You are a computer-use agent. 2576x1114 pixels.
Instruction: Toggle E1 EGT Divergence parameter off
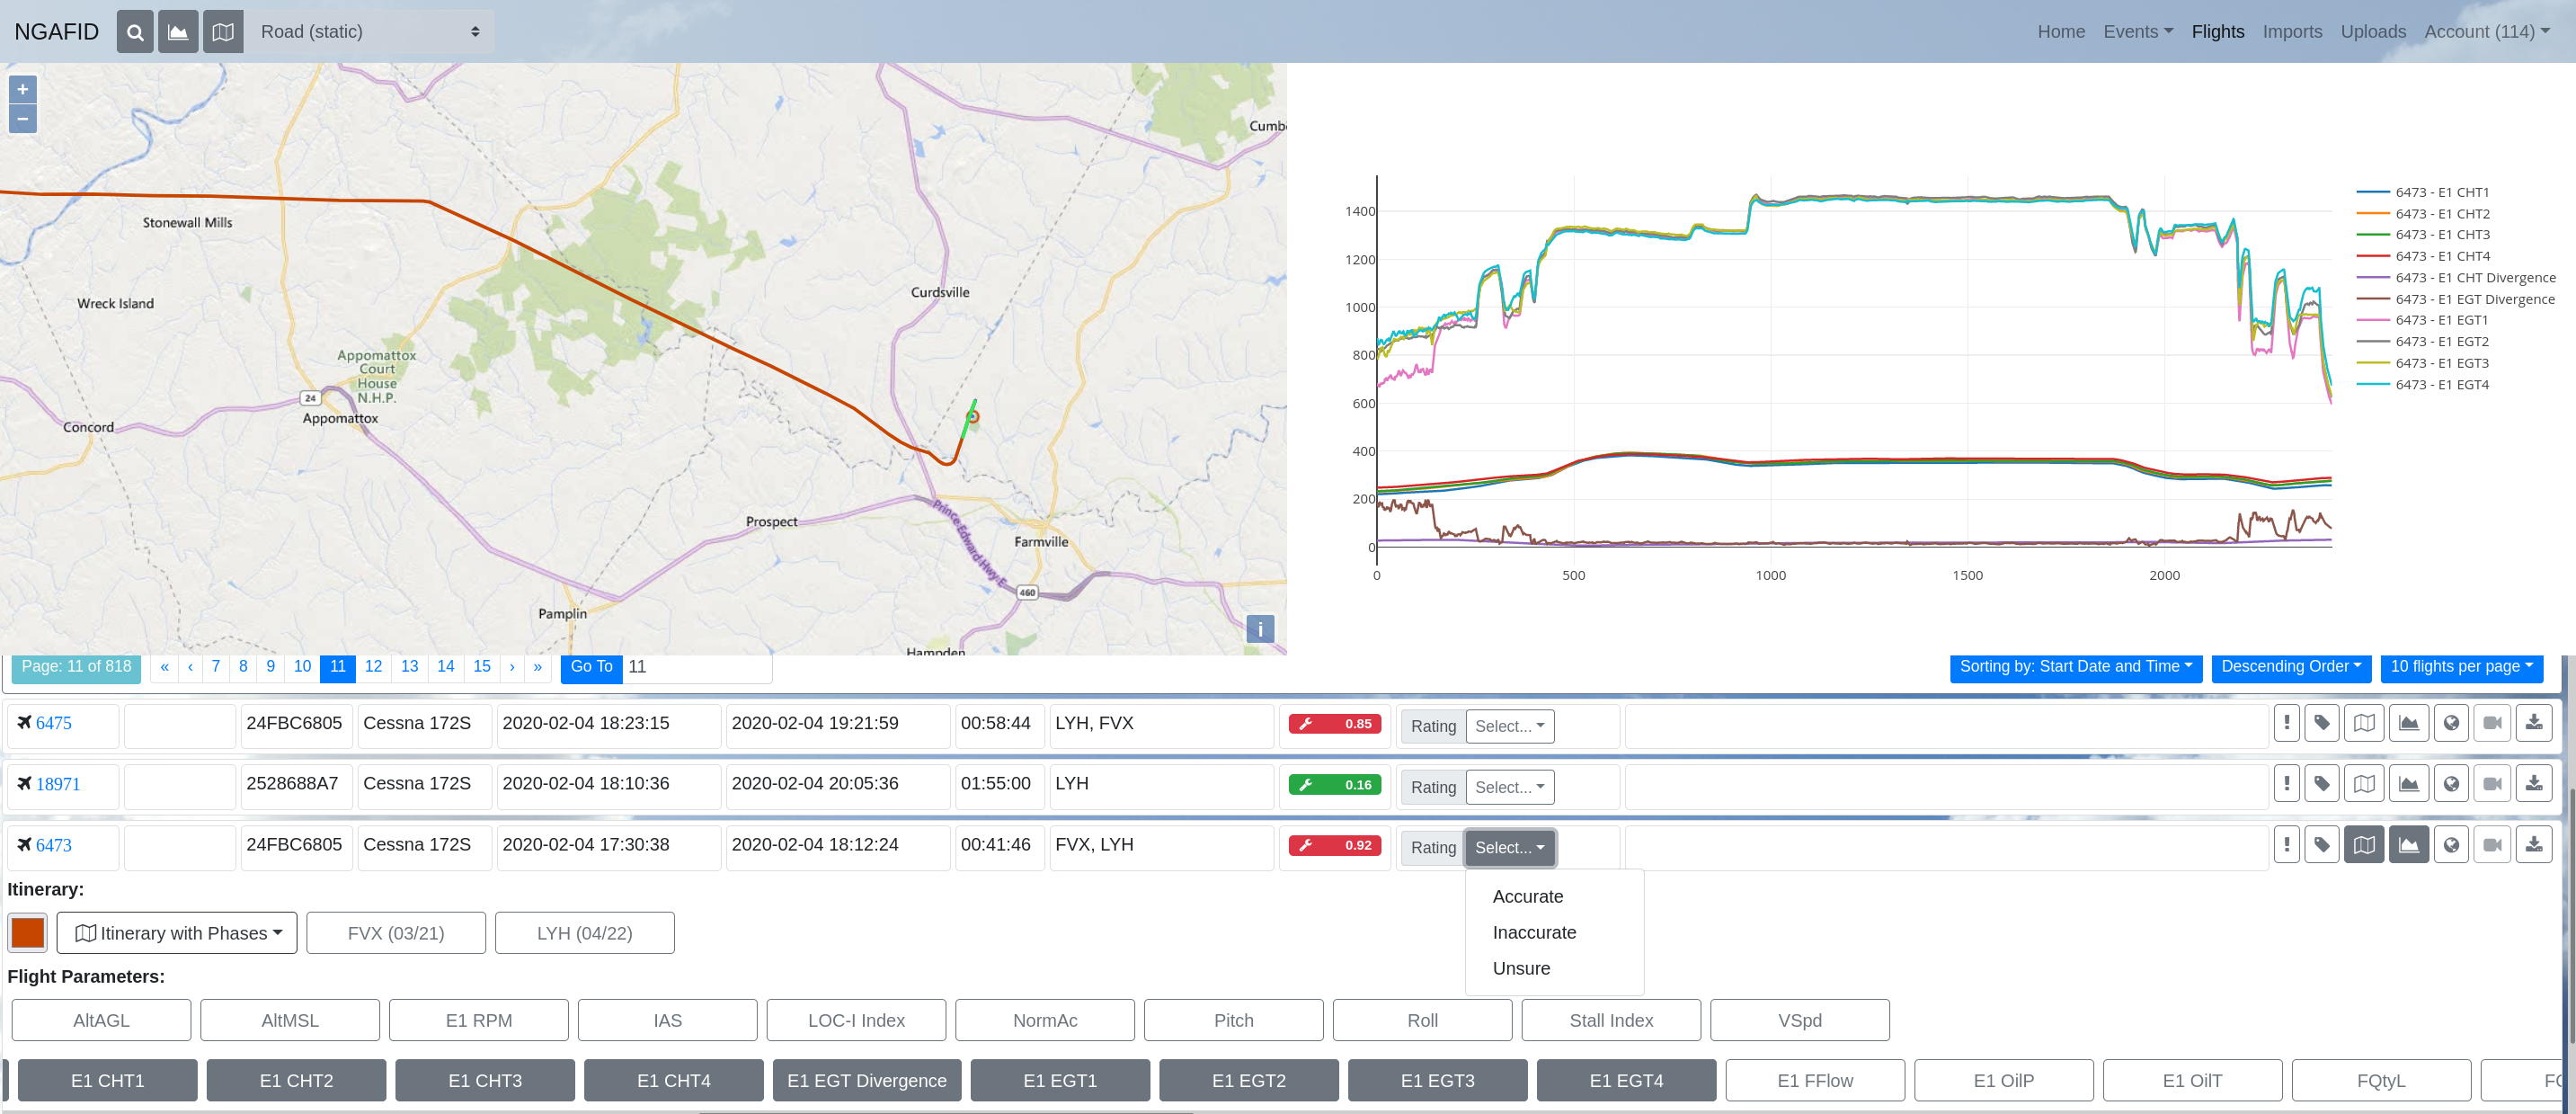coord(867,1081)
